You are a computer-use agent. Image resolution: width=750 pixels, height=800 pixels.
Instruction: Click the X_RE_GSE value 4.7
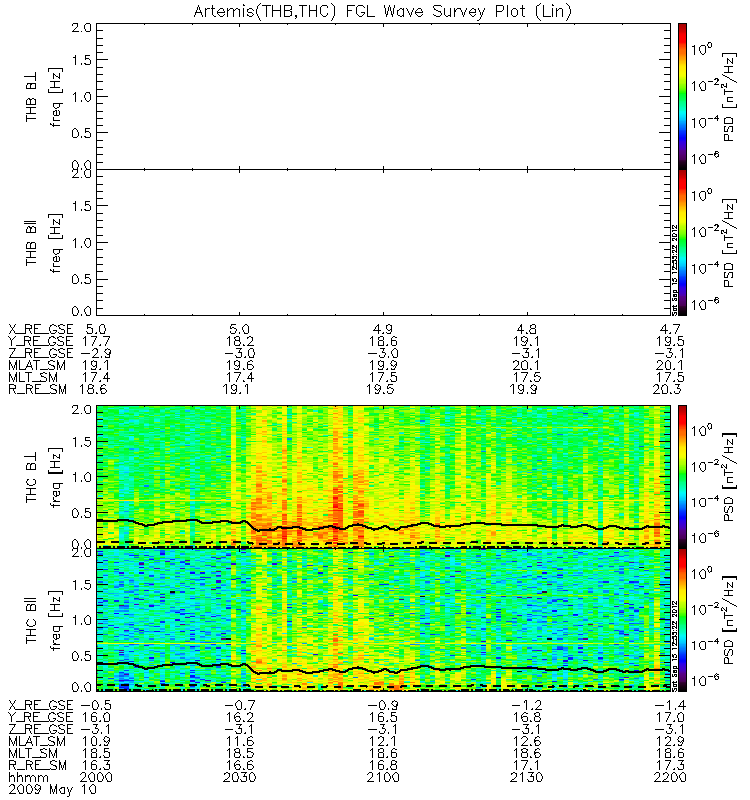[670, 329]
